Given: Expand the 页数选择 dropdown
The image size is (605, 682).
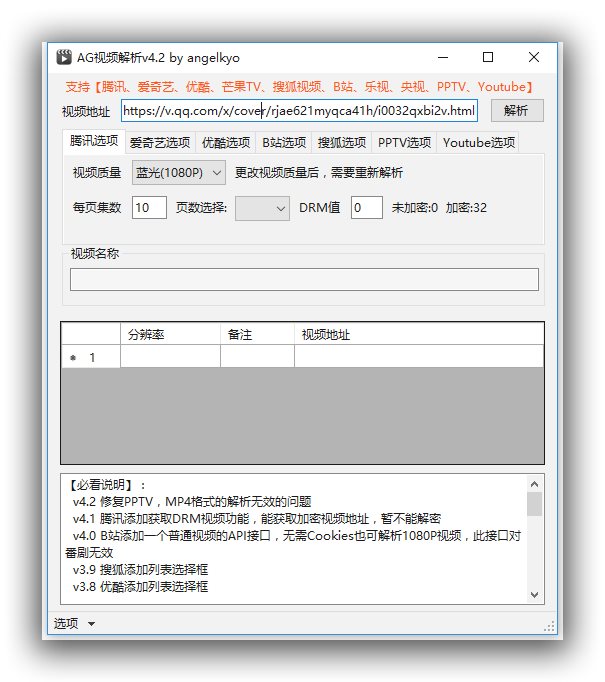Looking at the screenshot, I should (x=263, y=208).
